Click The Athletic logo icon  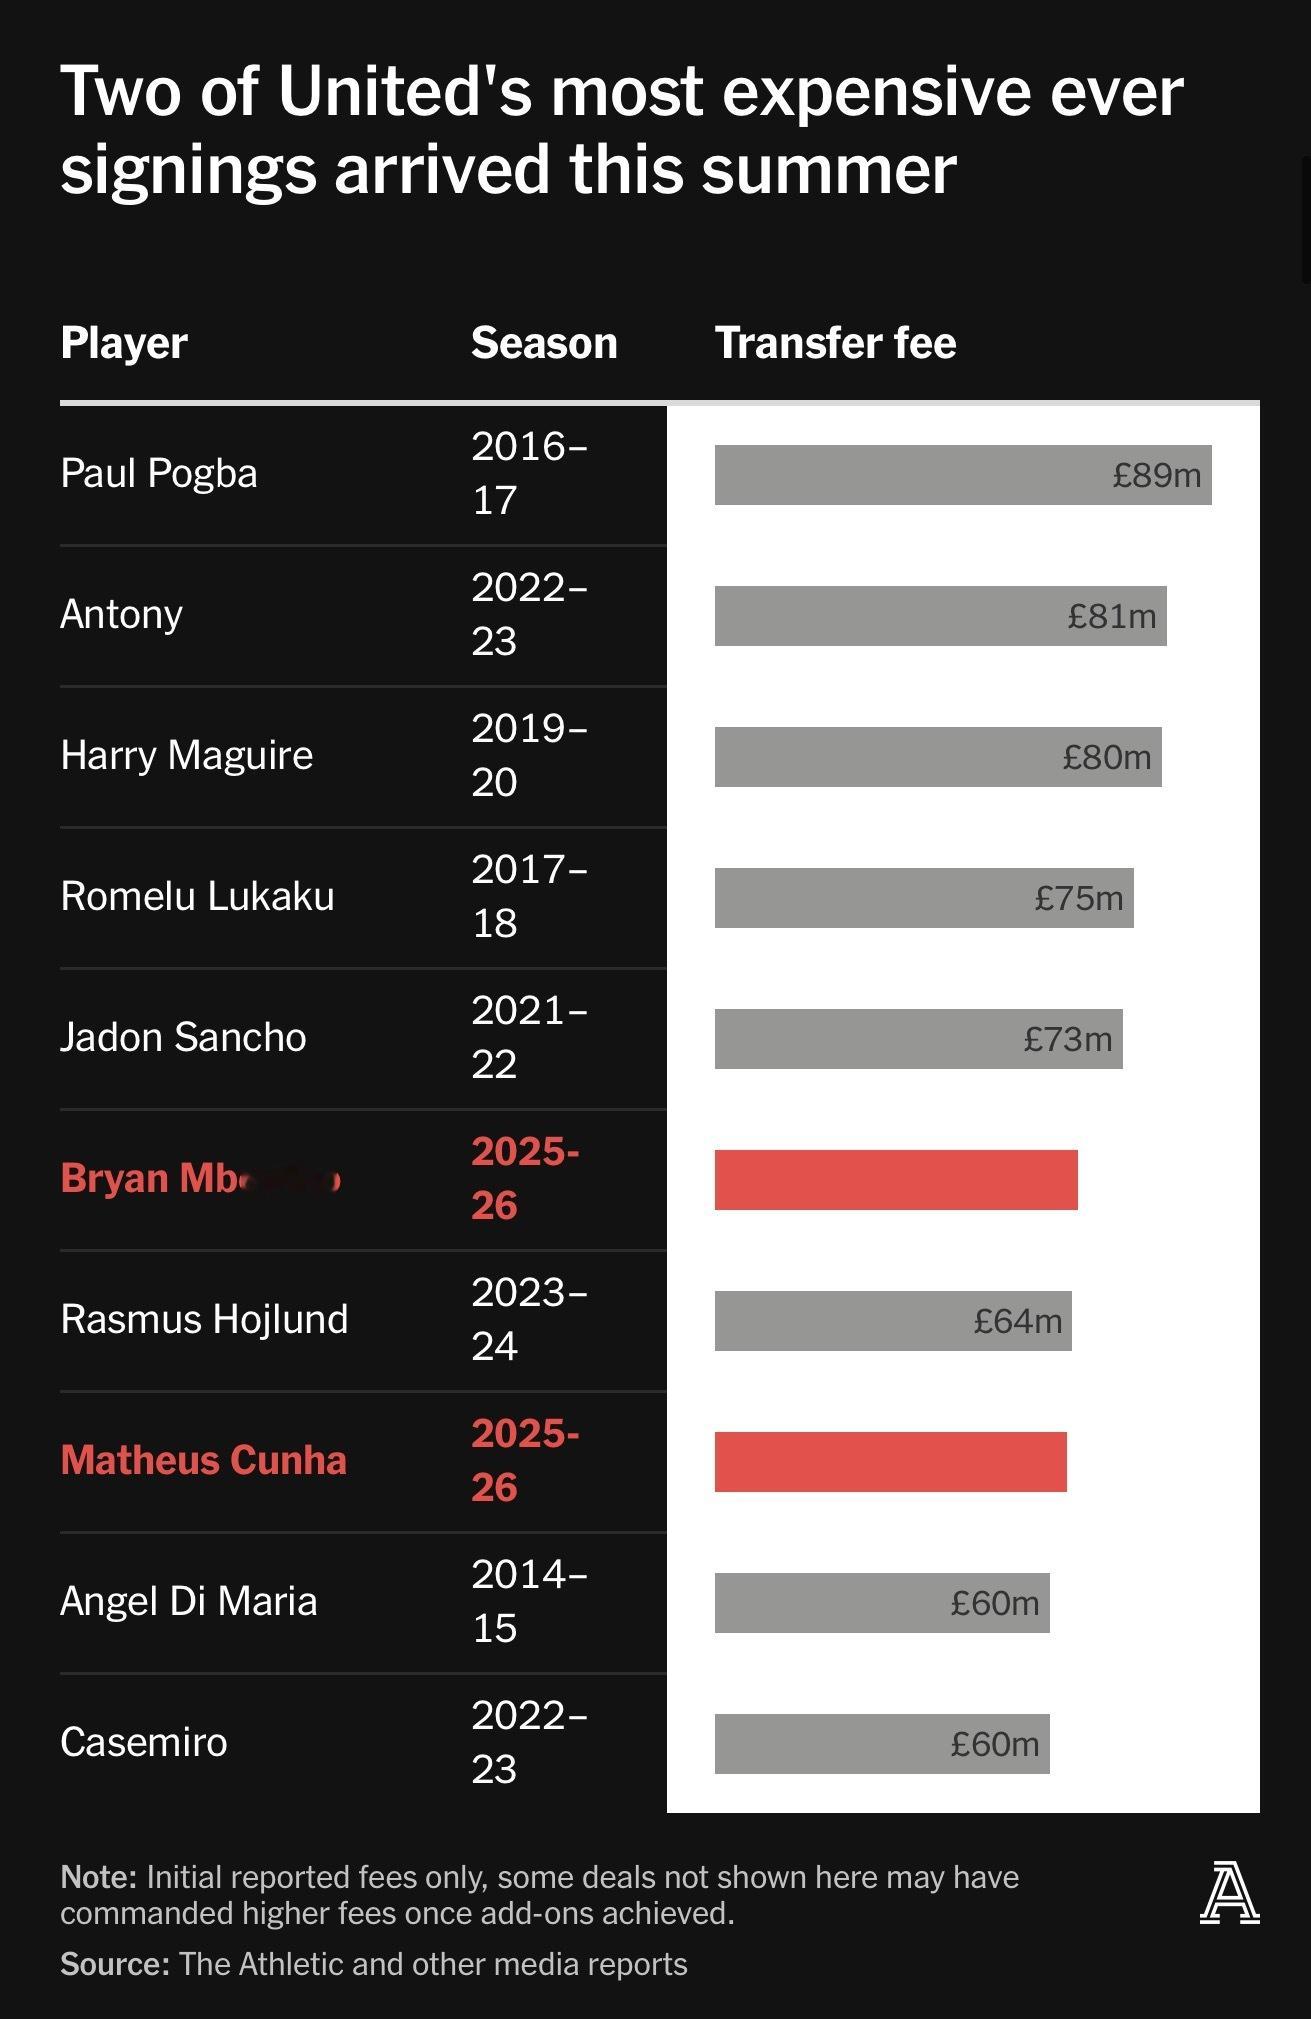pyautogui.click(x=1229, y=1892)
